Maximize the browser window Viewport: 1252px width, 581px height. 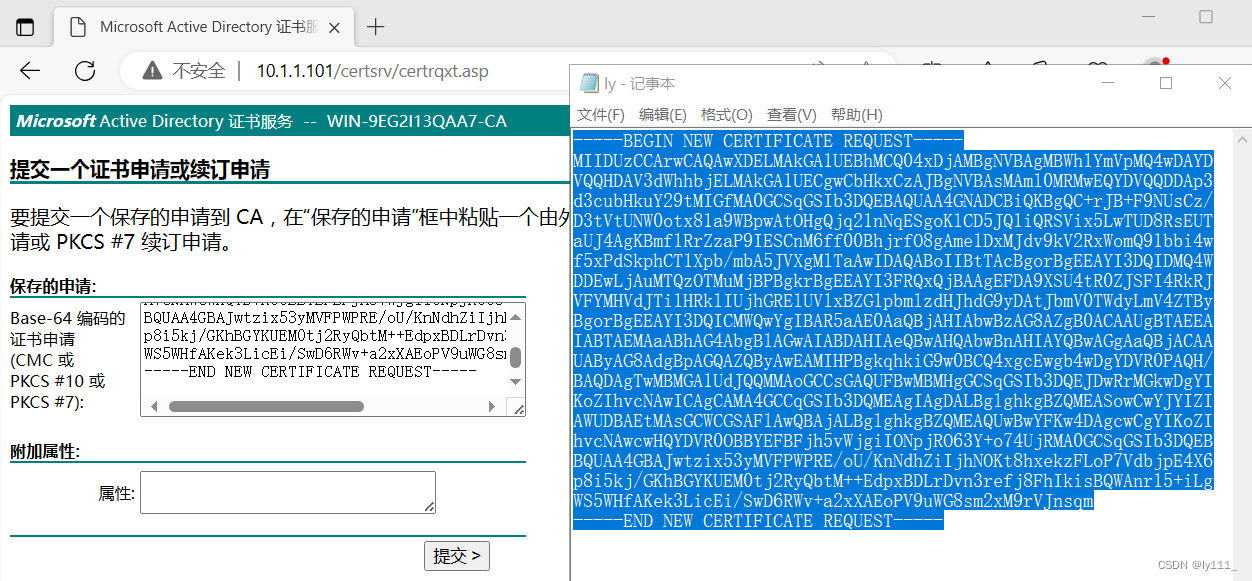point(1206,17)
